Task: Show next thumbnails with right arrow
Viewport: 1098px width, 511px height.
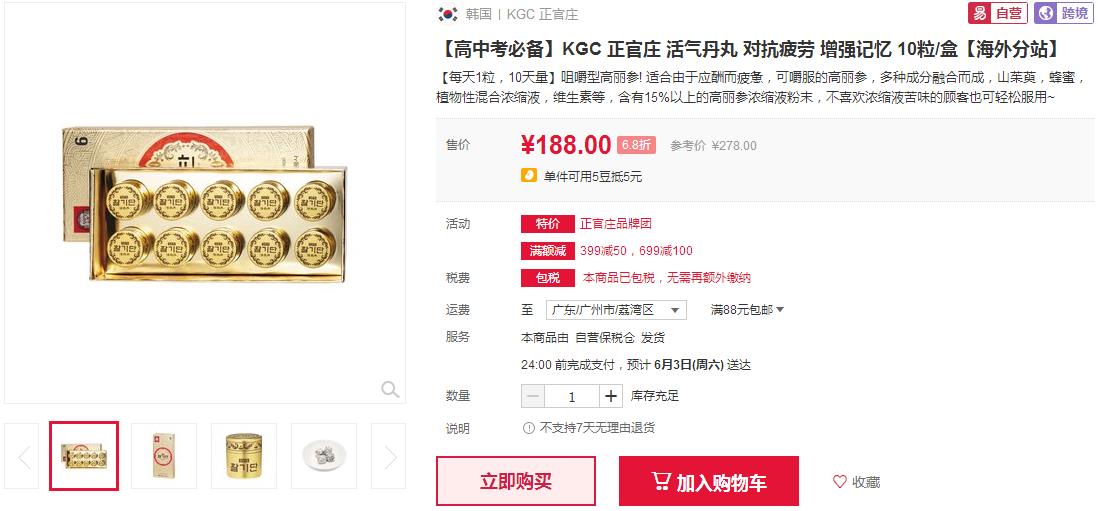Action: point(390,457)
